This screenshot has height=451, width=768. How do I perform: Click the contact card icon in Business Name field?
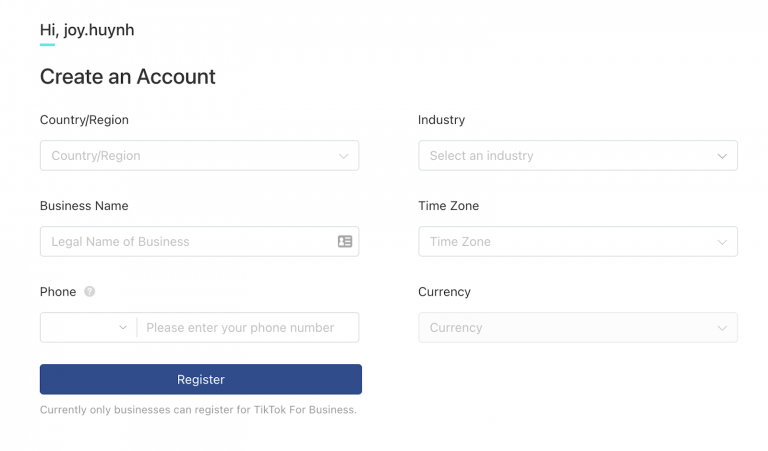coord(345,241)
